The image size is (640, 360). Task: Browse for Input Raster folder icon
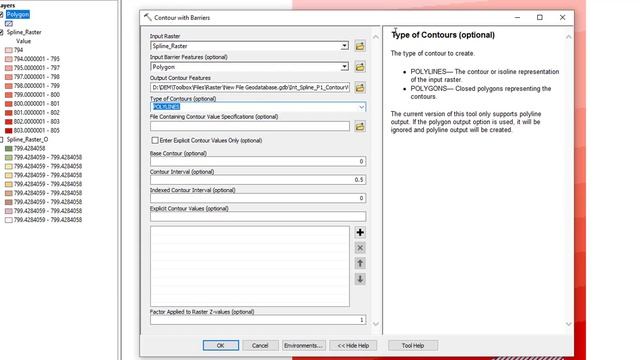point(360,46)
